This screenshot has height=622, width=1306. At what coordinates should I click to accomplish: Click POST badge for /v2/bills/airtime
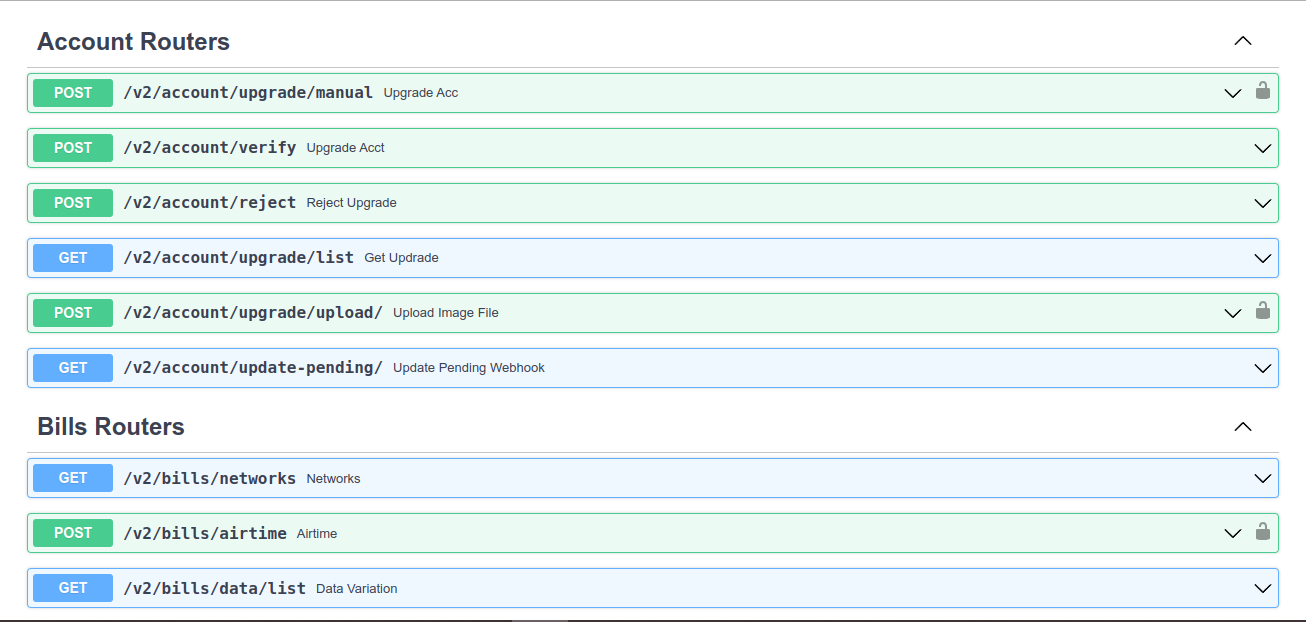point(73,533)
